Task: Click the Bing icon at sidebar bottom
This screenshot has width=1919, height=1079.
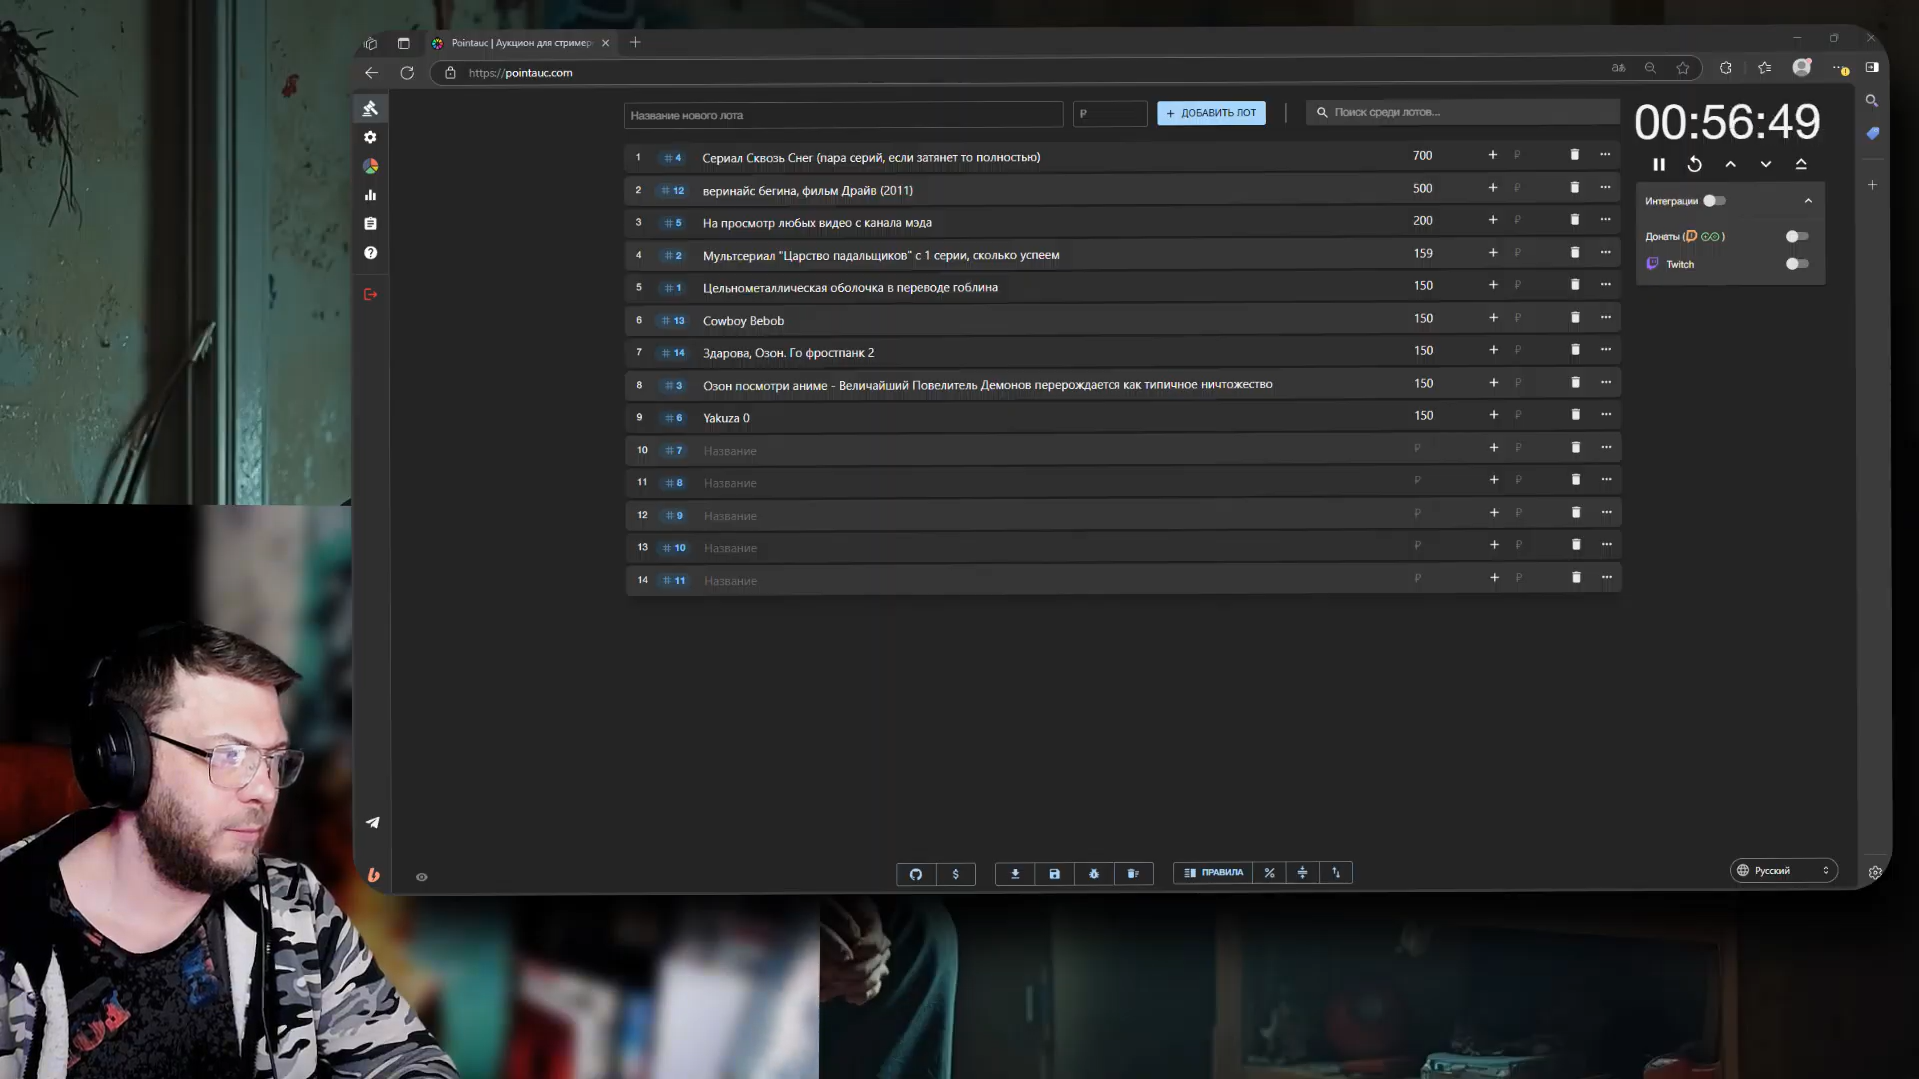Action: 373,875
